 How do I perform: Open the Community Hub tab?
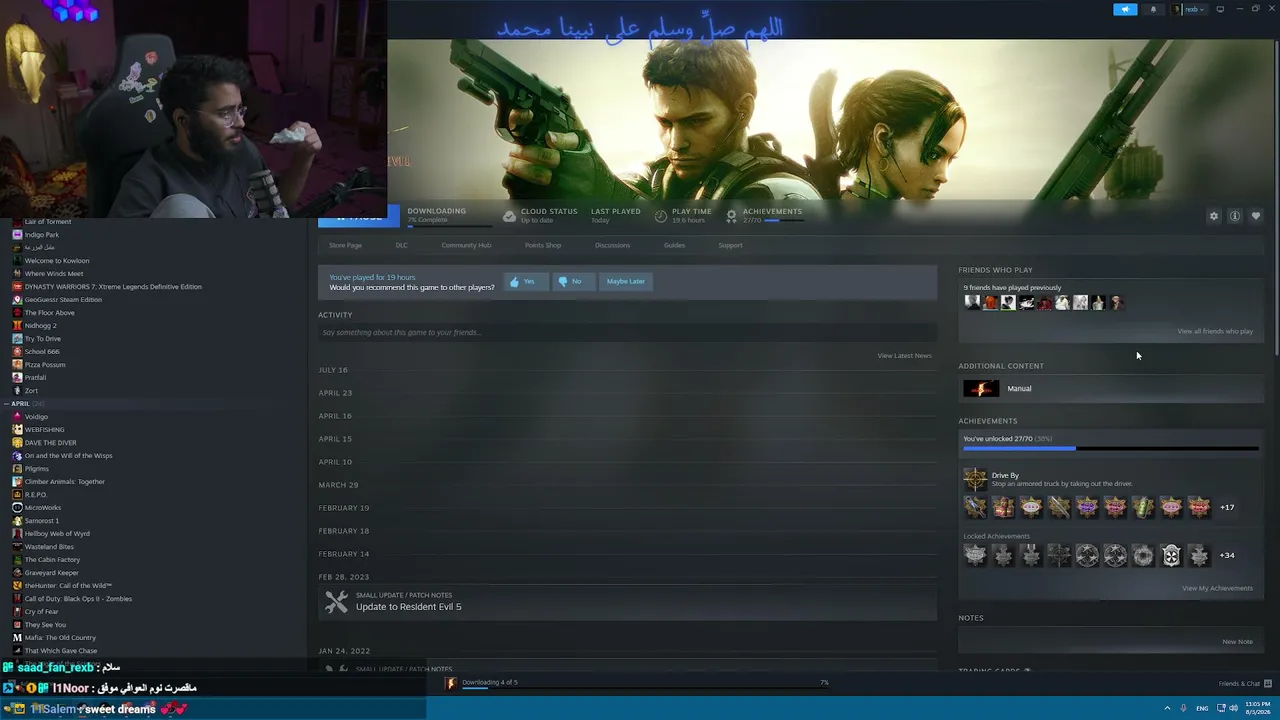(466, 245)
